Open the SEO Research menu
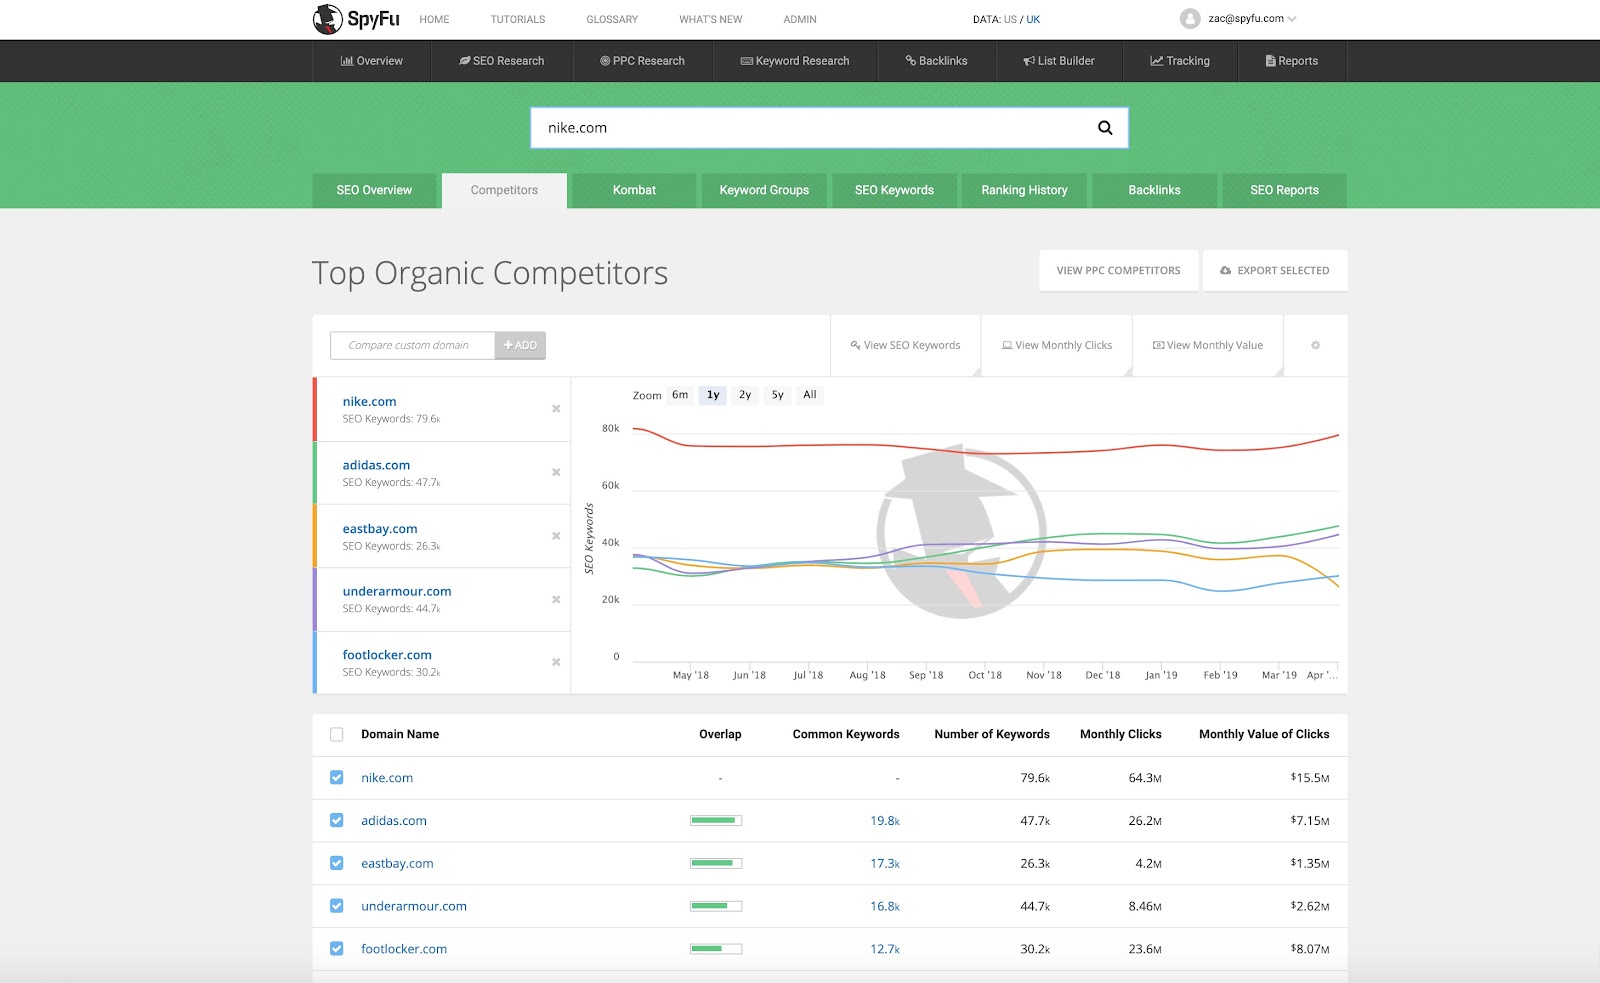This screenshot has height=983, width=1600. [x=502, y=61]
